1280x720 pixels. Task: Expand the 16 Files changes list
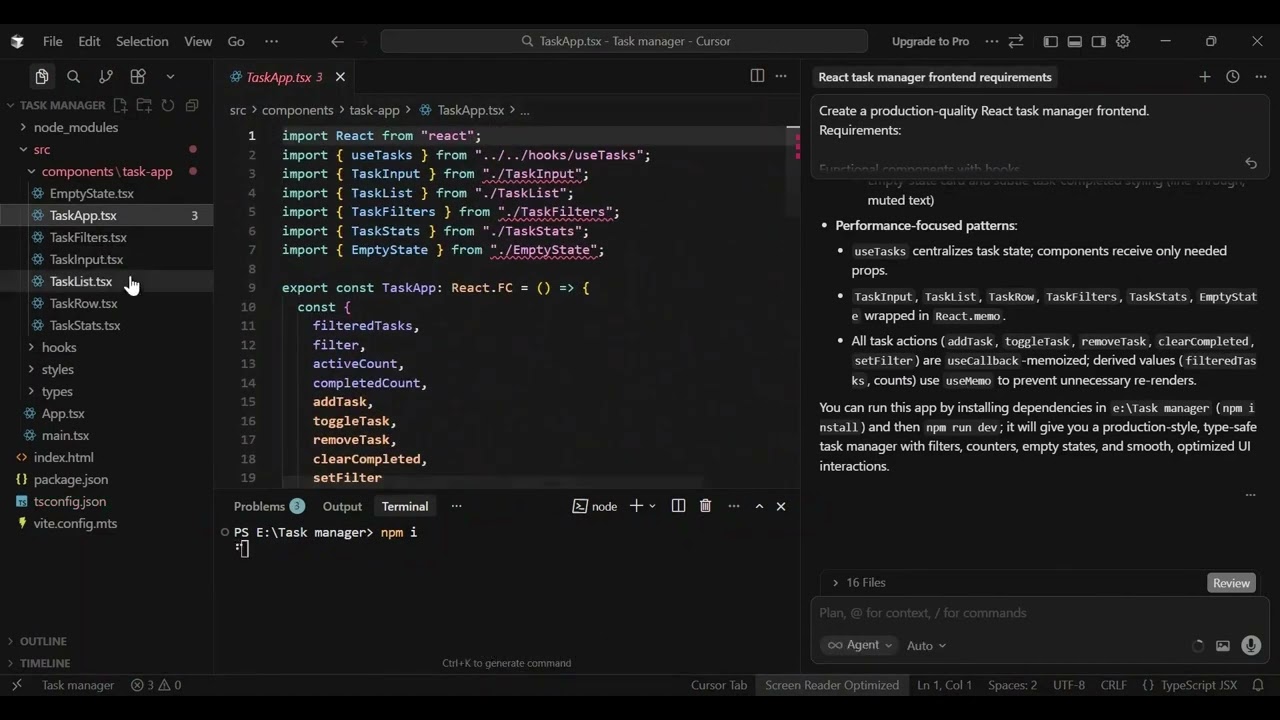point(858,582)
